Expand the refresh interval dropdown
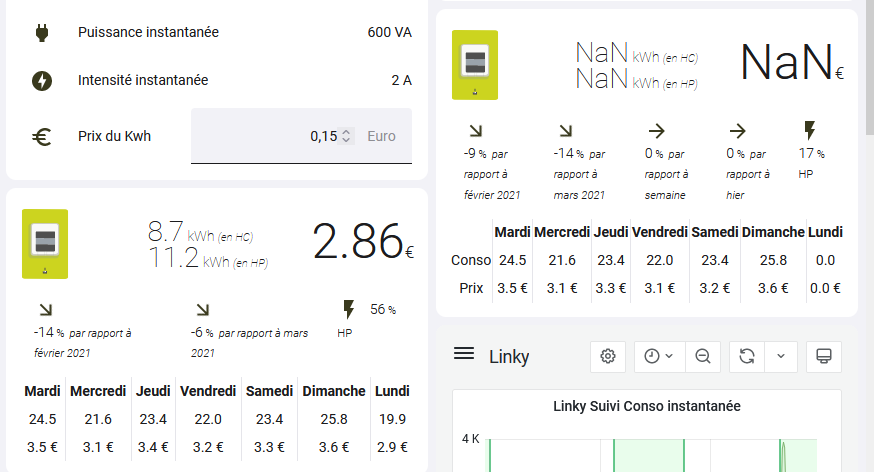 tap(781, 356)
